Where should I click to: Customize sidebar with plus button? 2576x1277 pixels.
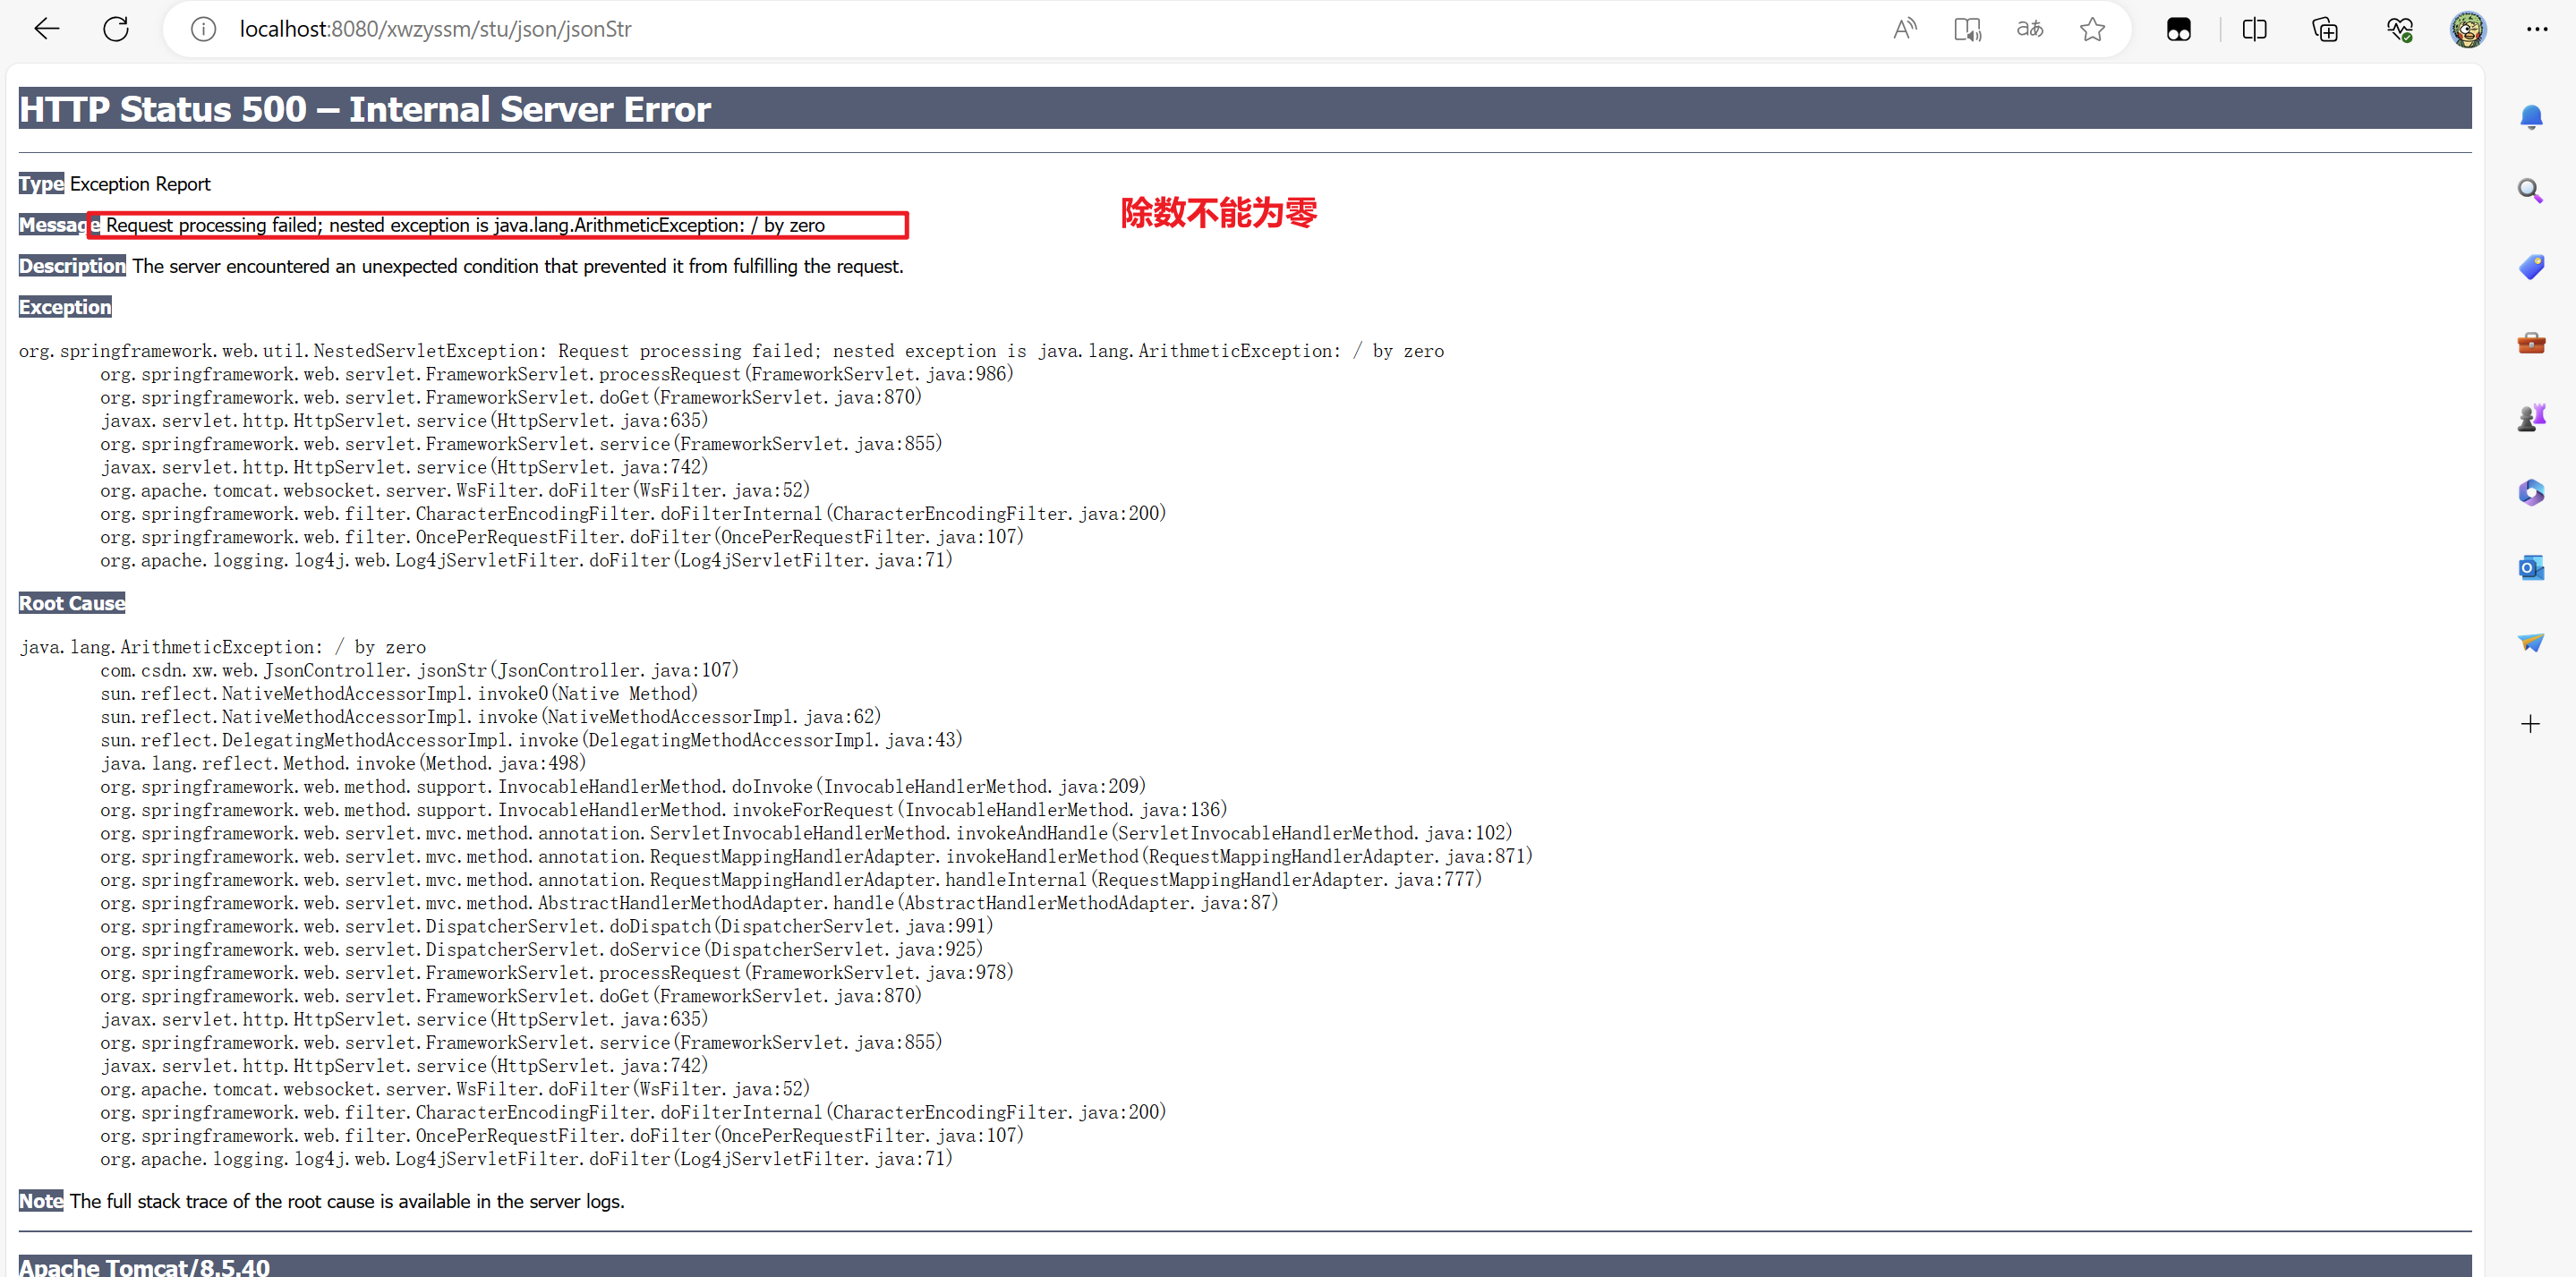tap(2530, 723)
